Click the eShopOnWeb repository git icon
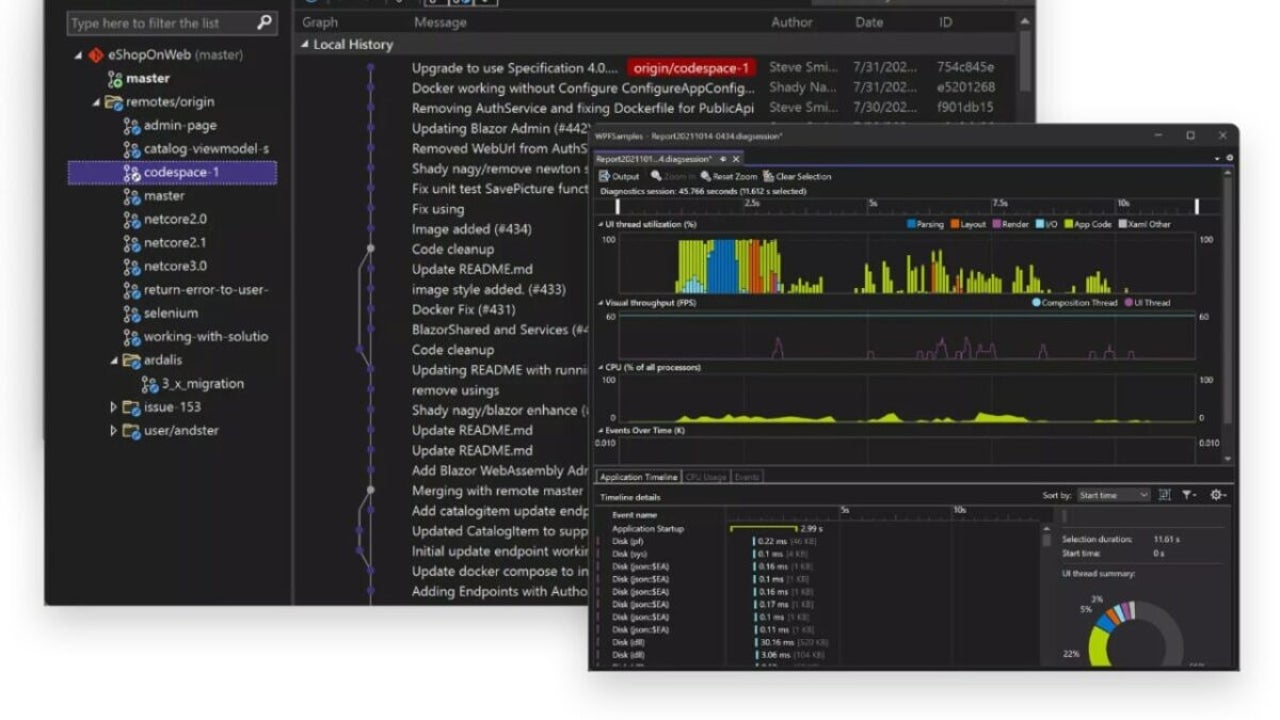The image size is (1280, 720). click(96, 55)
